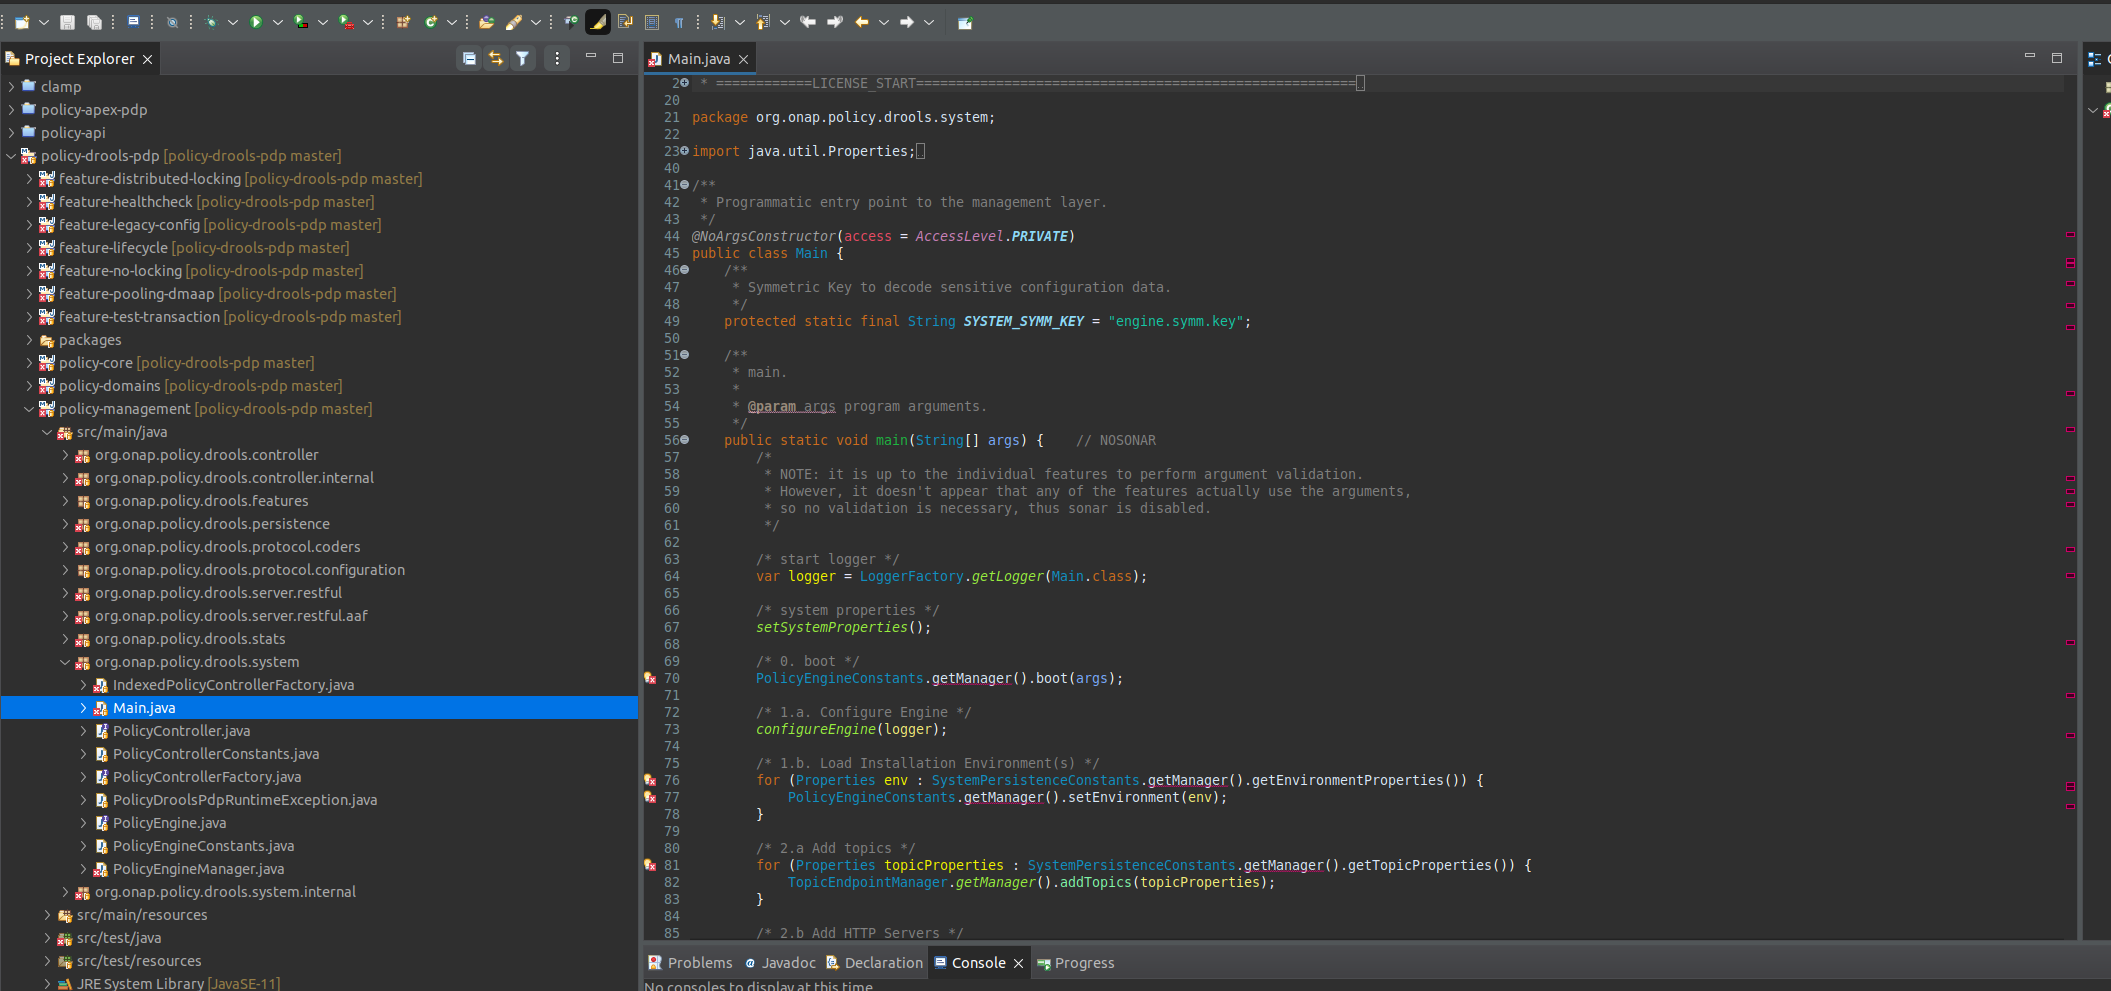This screenshot has height=991, width=2111.
Task: Start debugging with the bug icon
Action: 211,22
